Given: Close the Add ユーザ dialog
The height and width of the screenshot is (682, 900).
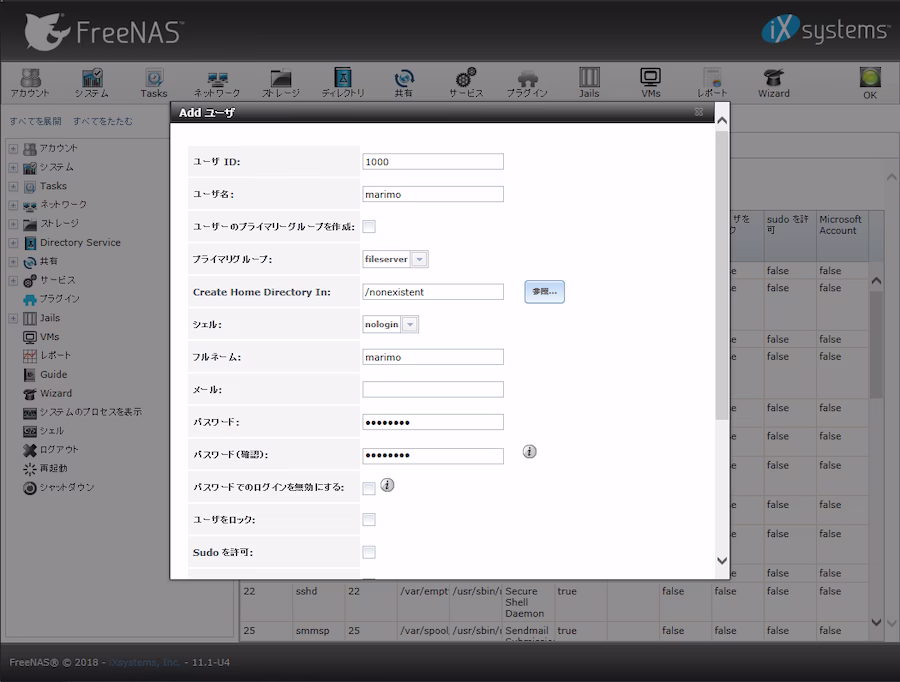Looking at the screenshot, I should [699, 112].
